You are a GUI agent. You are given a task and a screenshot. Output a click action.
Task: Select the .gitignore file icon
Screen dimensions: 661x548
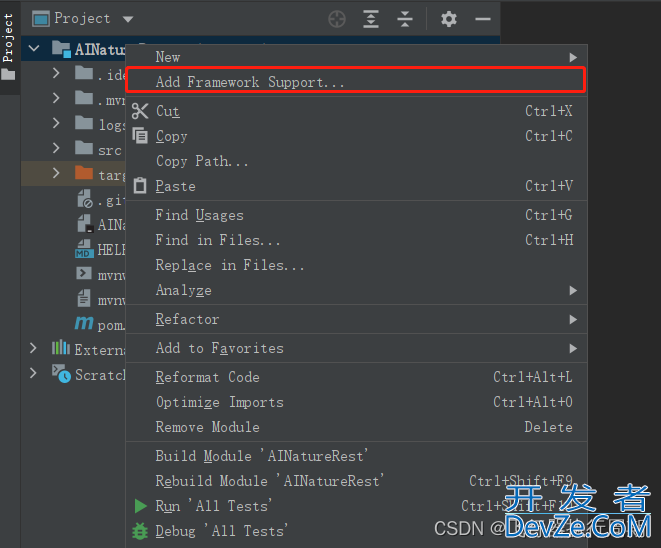[x=85, y=199]
